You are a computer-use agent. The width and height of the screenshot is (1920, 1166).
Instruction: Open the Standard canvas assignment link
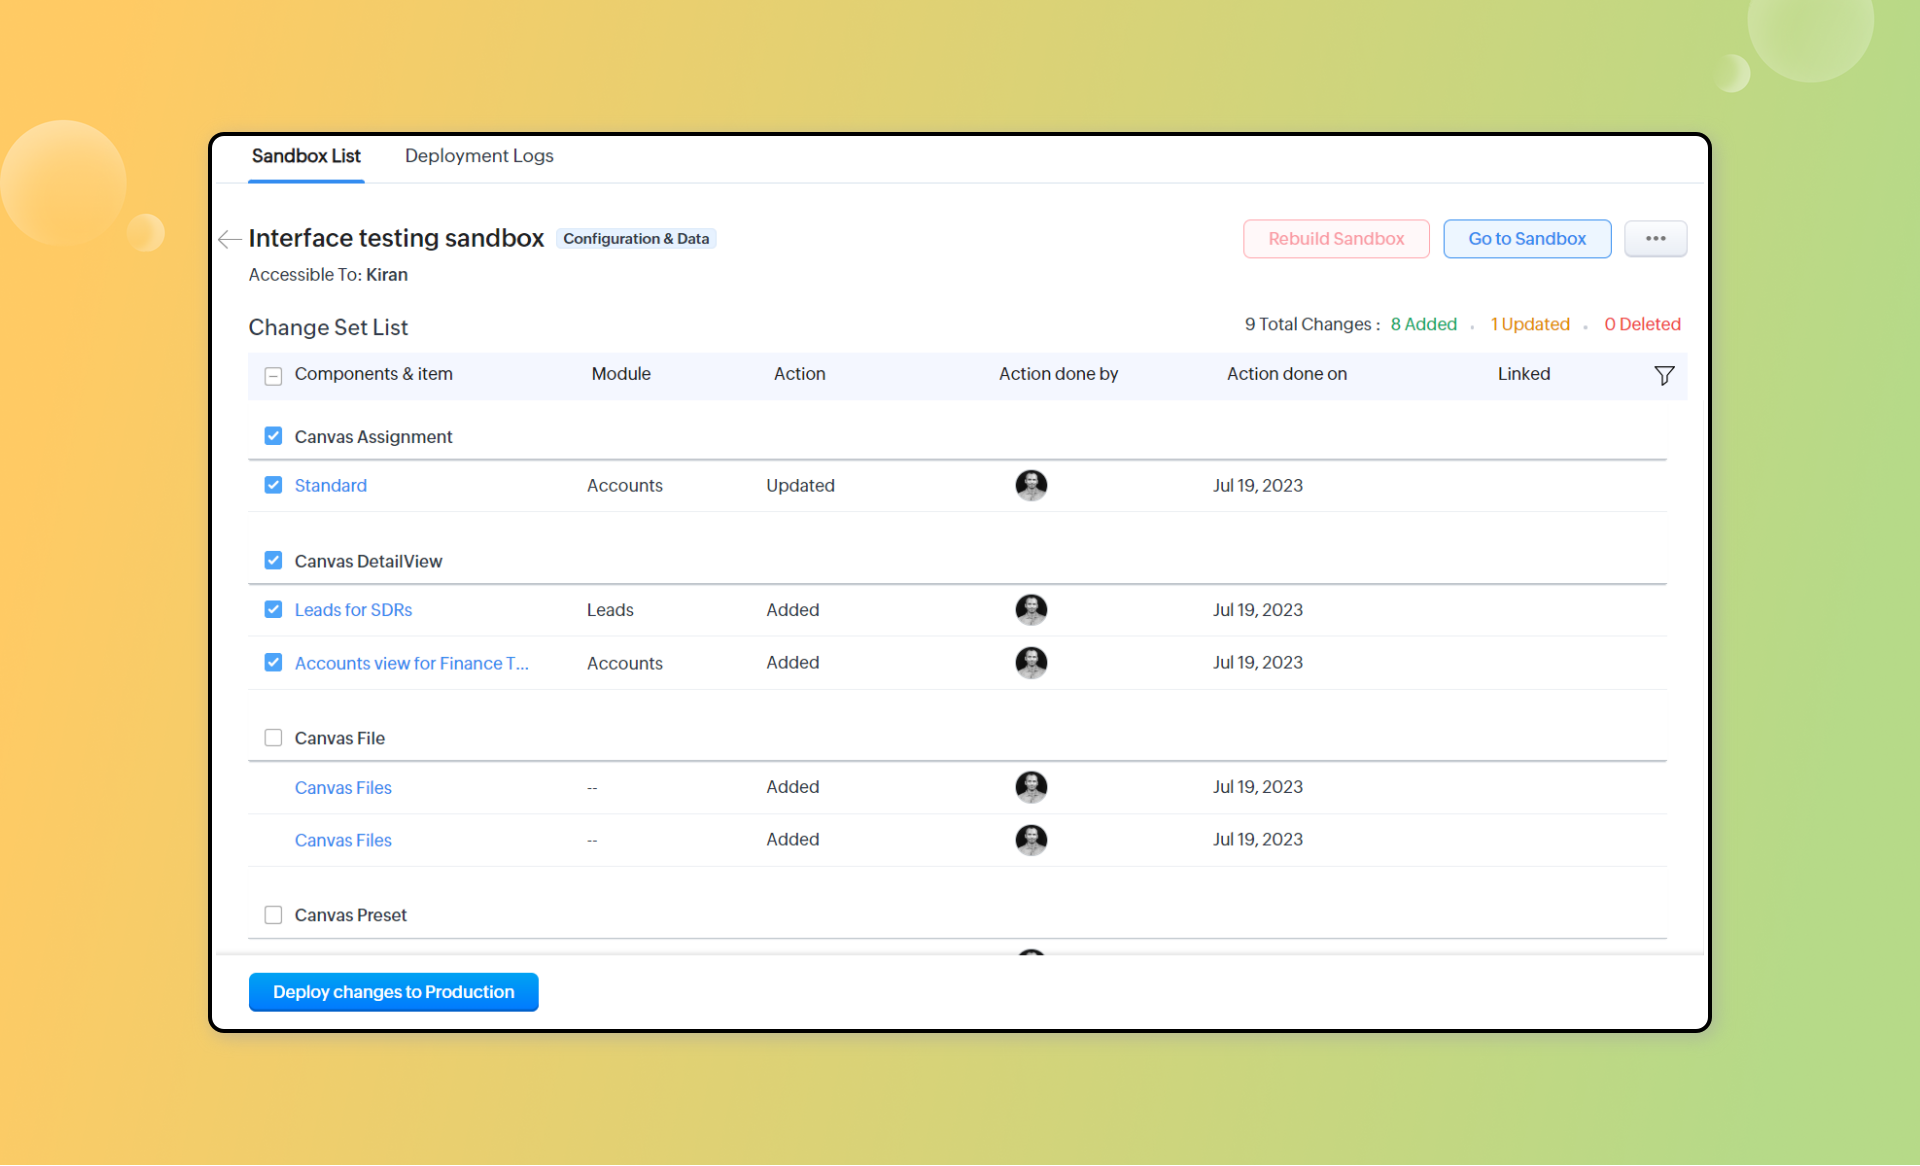pos(331,486)
